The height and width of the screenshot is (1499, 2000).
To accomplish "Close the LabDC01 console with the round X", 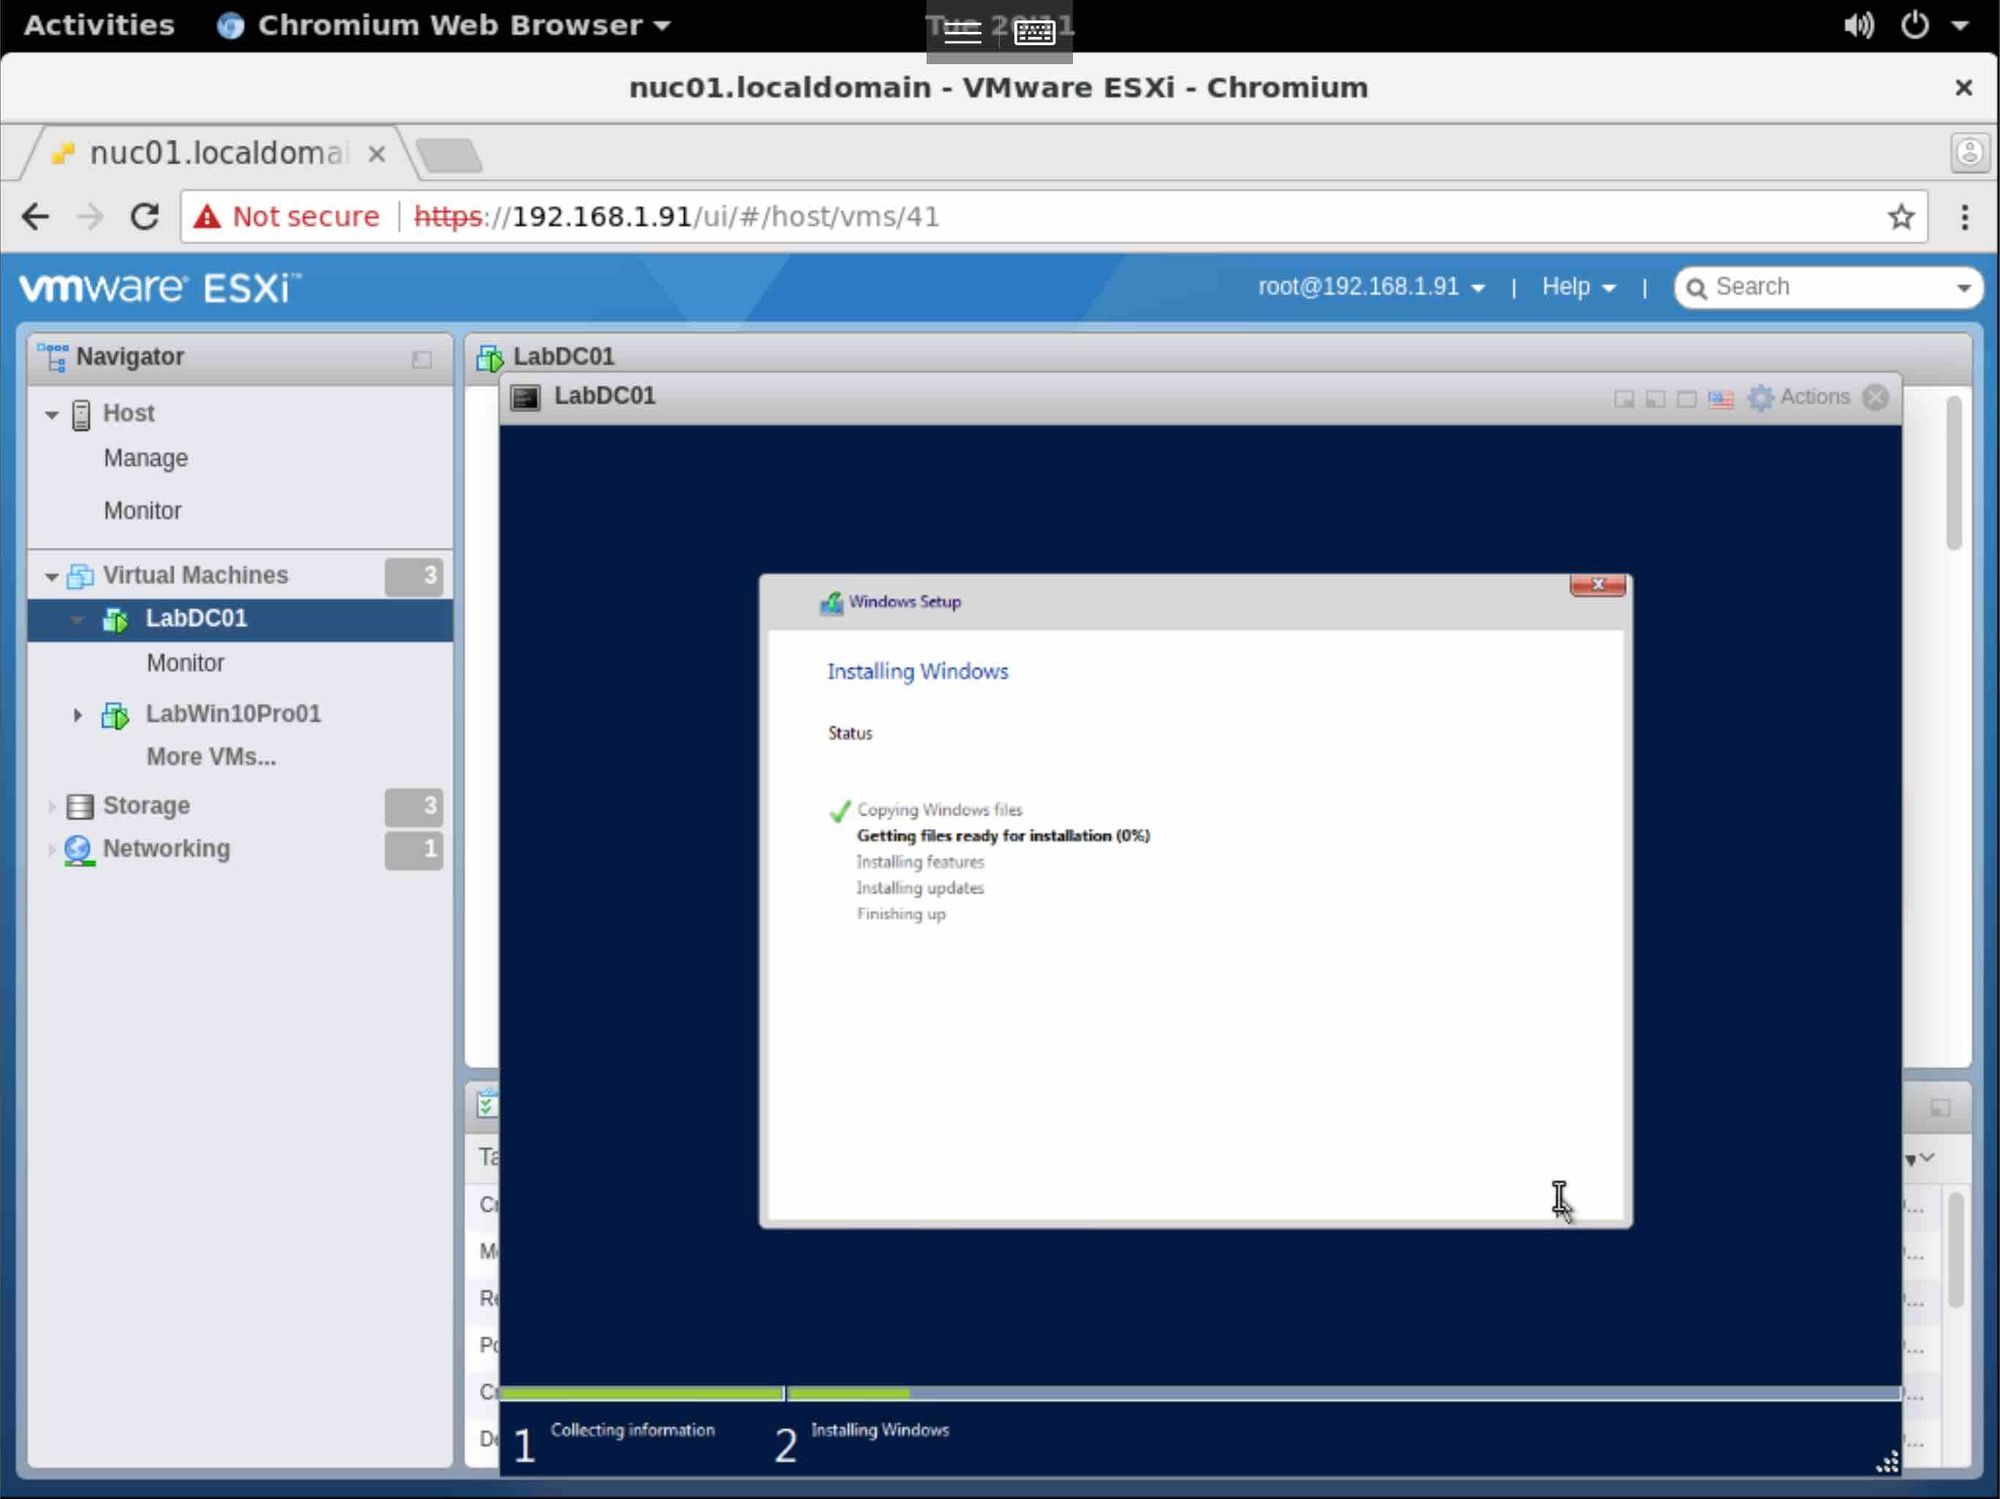I will 1876,397.
